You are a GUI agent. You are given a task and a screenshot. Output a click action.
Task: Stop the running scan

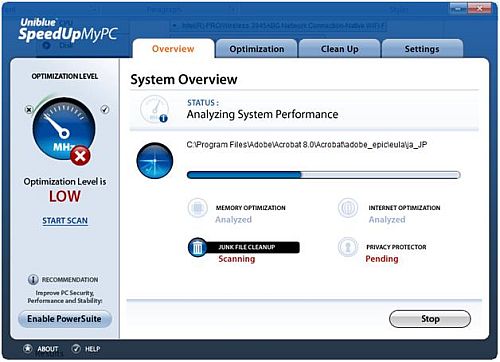coord(430,319)
